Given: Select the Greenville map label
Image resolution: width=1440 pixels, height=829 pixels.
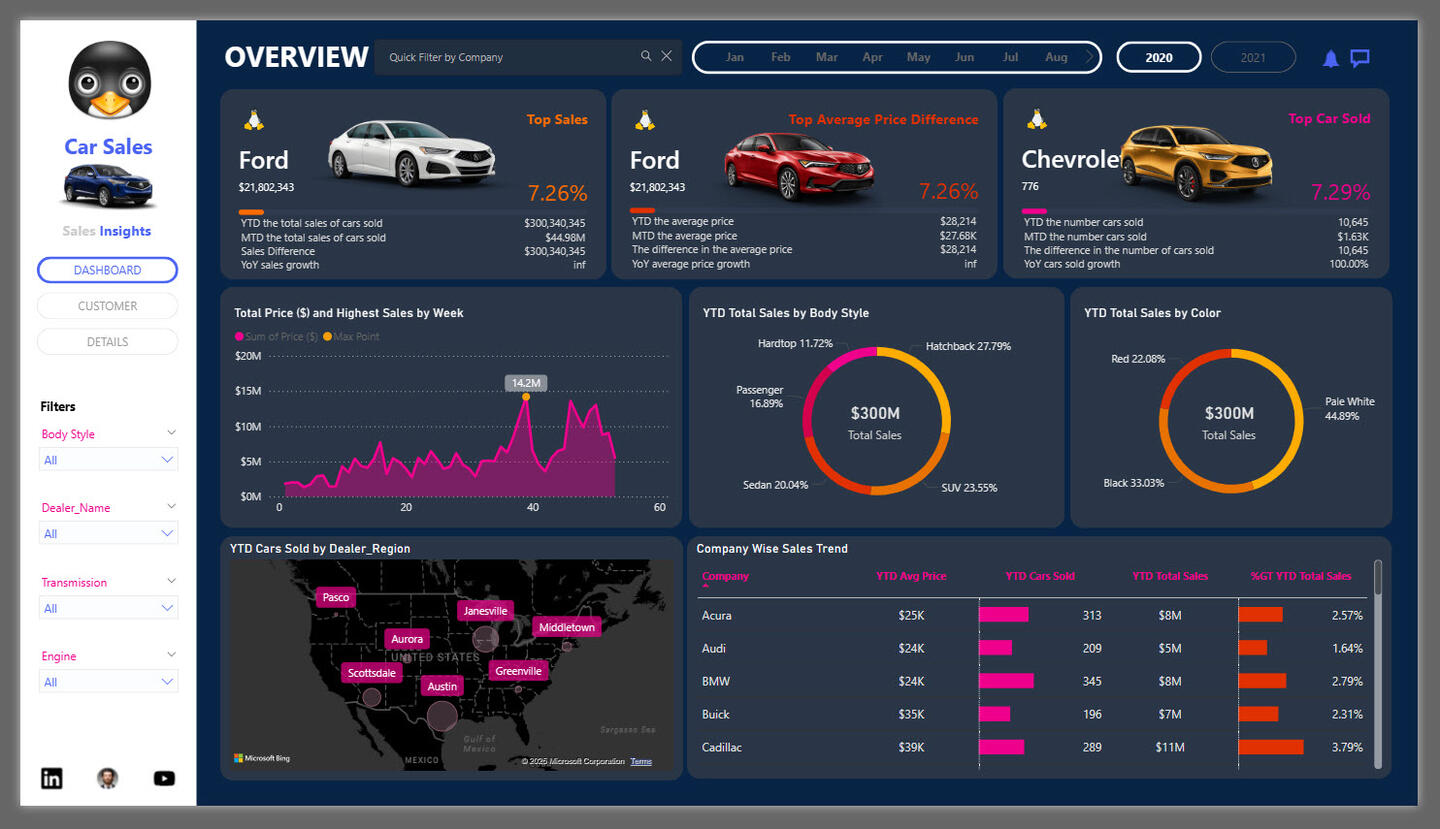Looking at the screenshot, I should coord(519,671).
